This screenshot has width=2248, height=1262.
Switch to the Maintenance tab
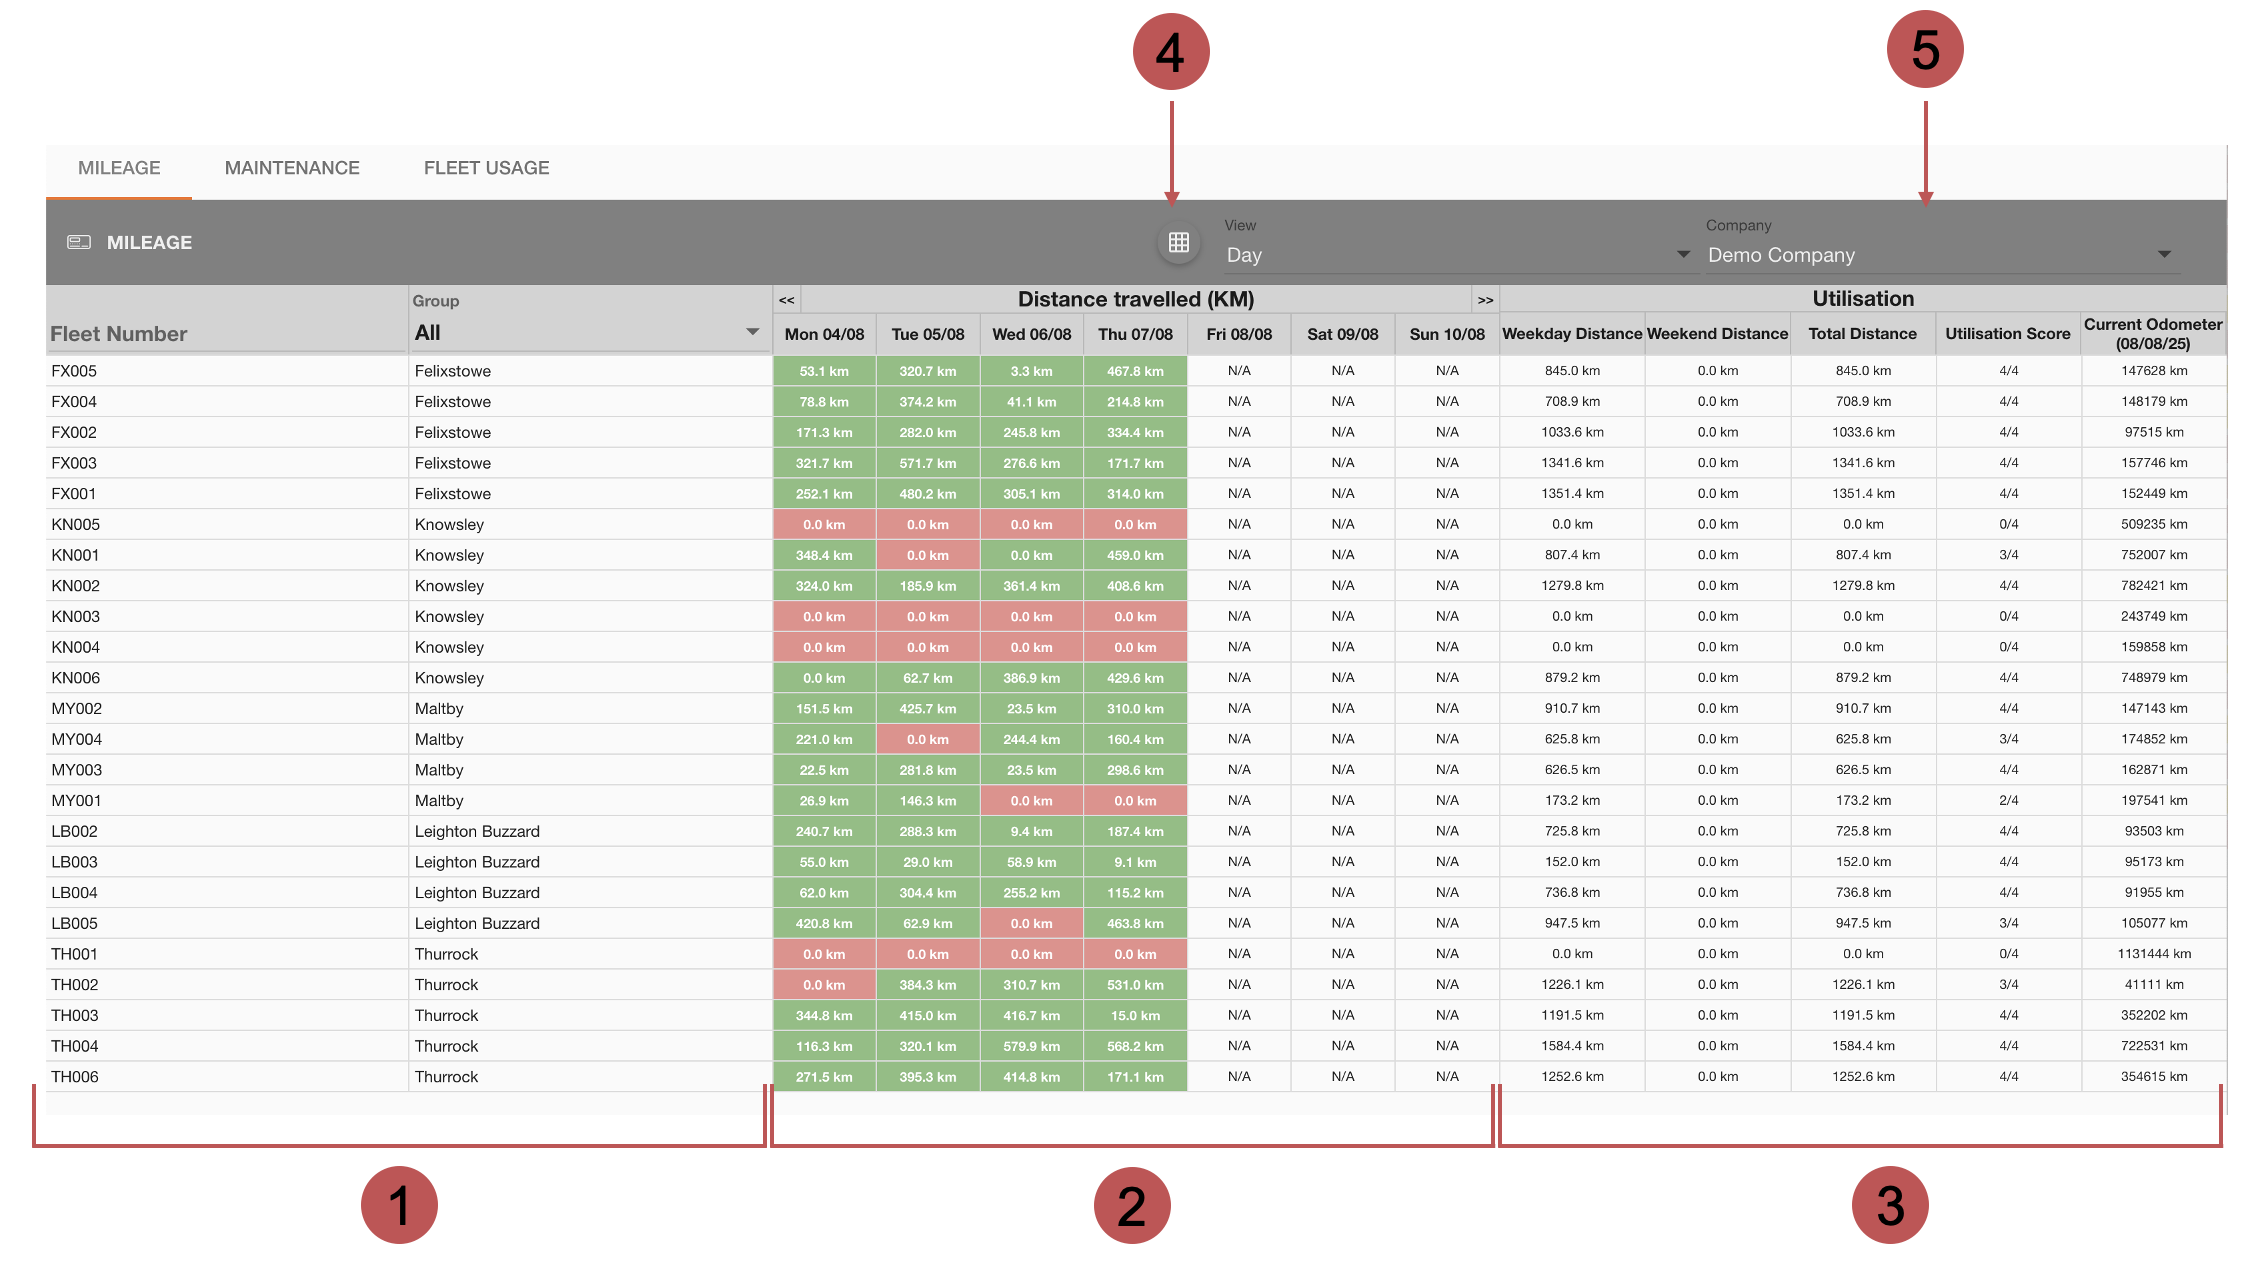click(292, 168)
